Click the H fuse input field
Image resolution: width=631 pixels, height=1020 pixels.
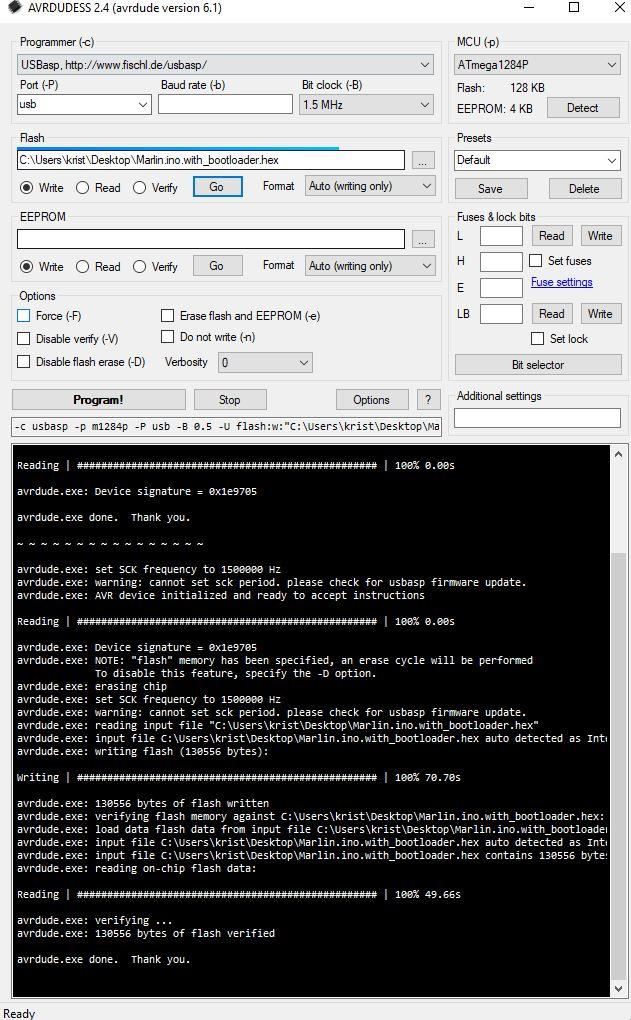tap(501, 262)
